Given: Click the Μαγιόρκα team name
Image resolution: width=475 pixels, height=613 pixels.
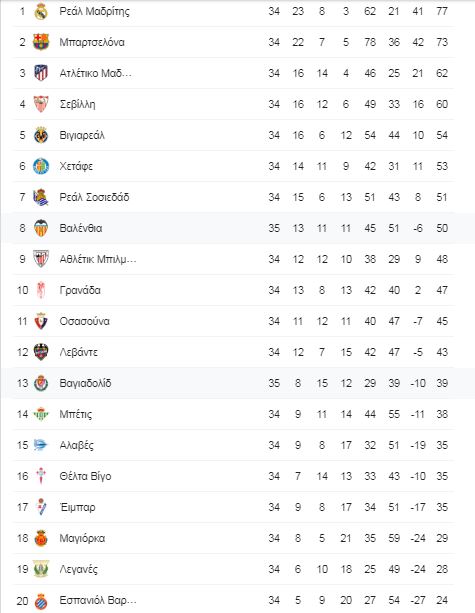Looking at the screenshot, I should coord(82,538).
